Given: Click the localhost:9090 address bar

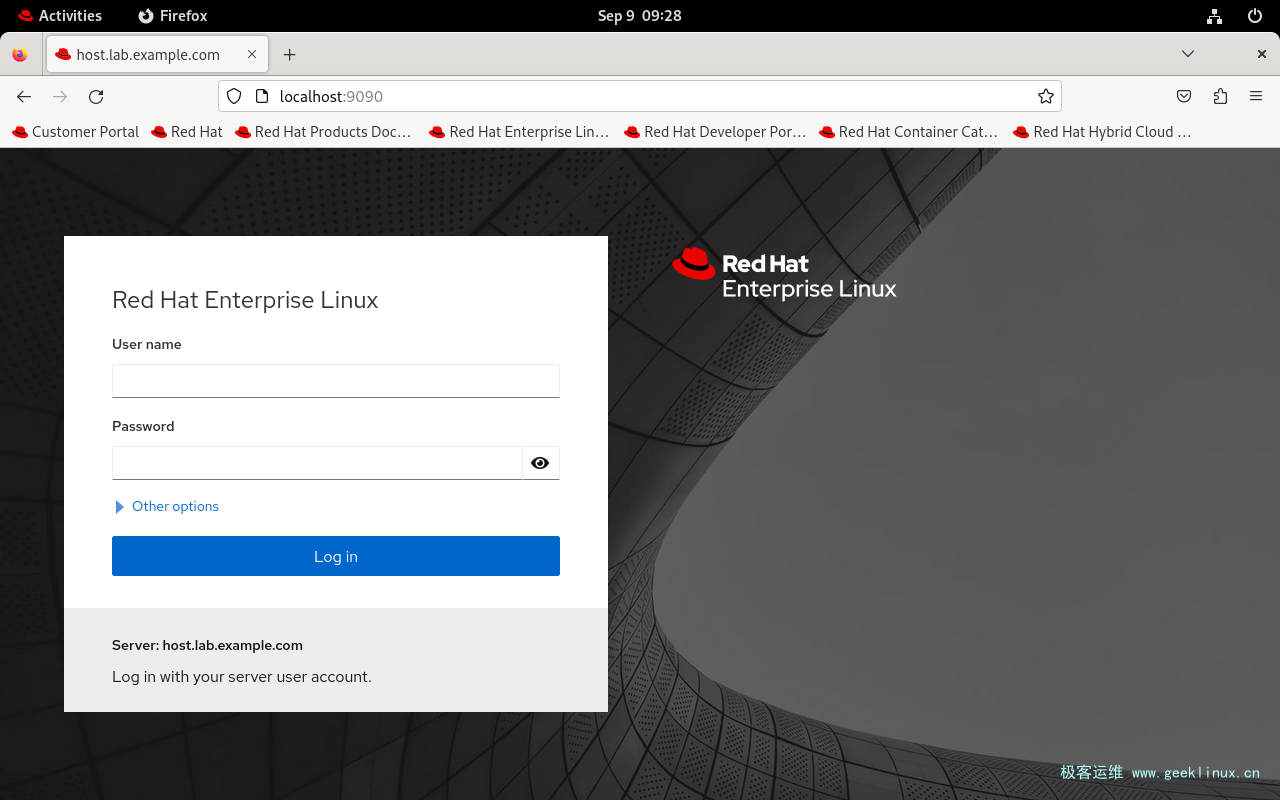Looking at the screenshot, I should pyautogui.click(x=640, y=97).
